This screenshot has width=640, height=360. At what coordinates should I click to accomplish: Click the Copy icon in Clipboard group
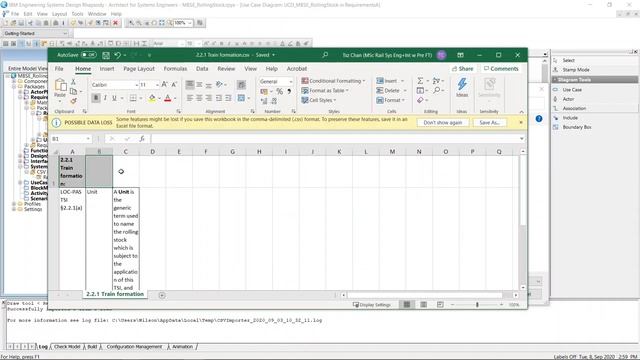click(x=73, y=91)
